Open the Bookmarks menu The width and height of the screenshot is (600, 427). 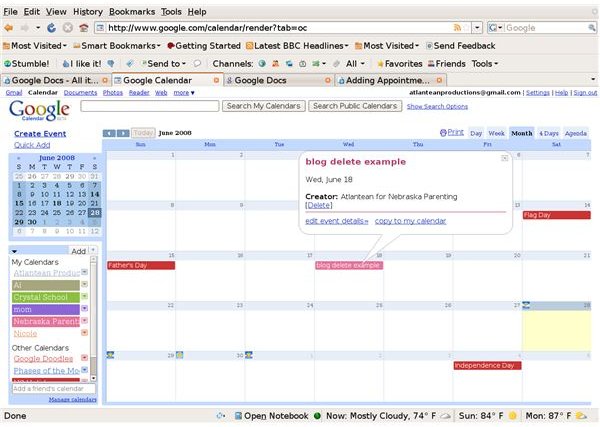132,12
